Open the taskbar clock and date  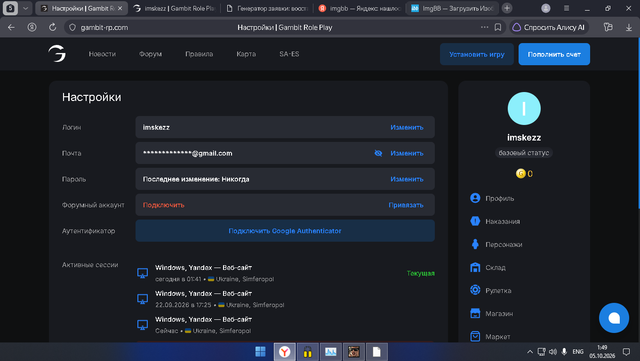pos(602,352)
